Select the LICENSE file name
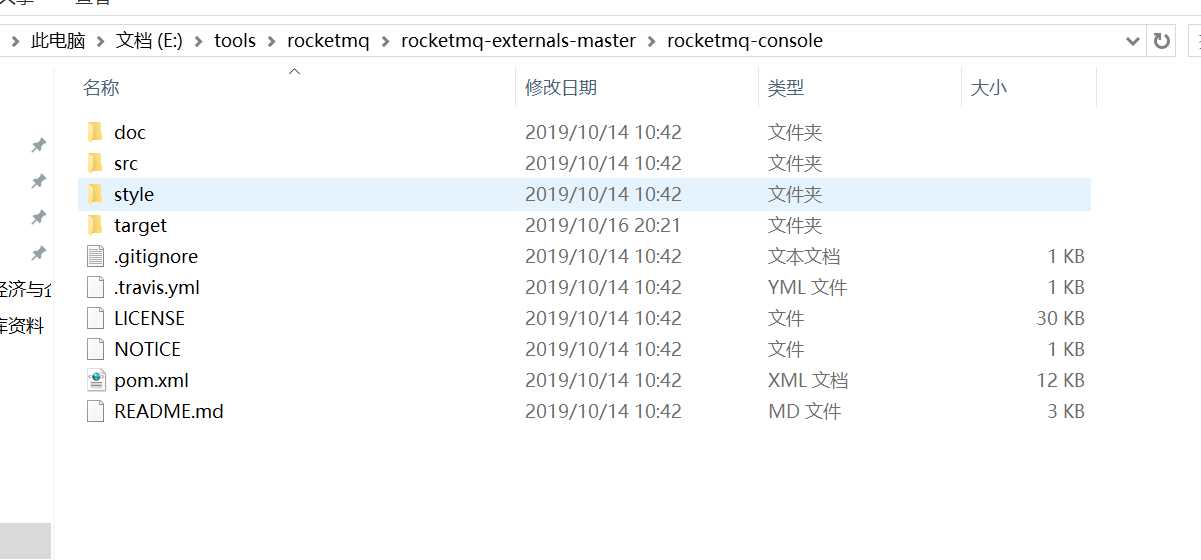Viewport: 1201px width, 560px height. [149, 318]
